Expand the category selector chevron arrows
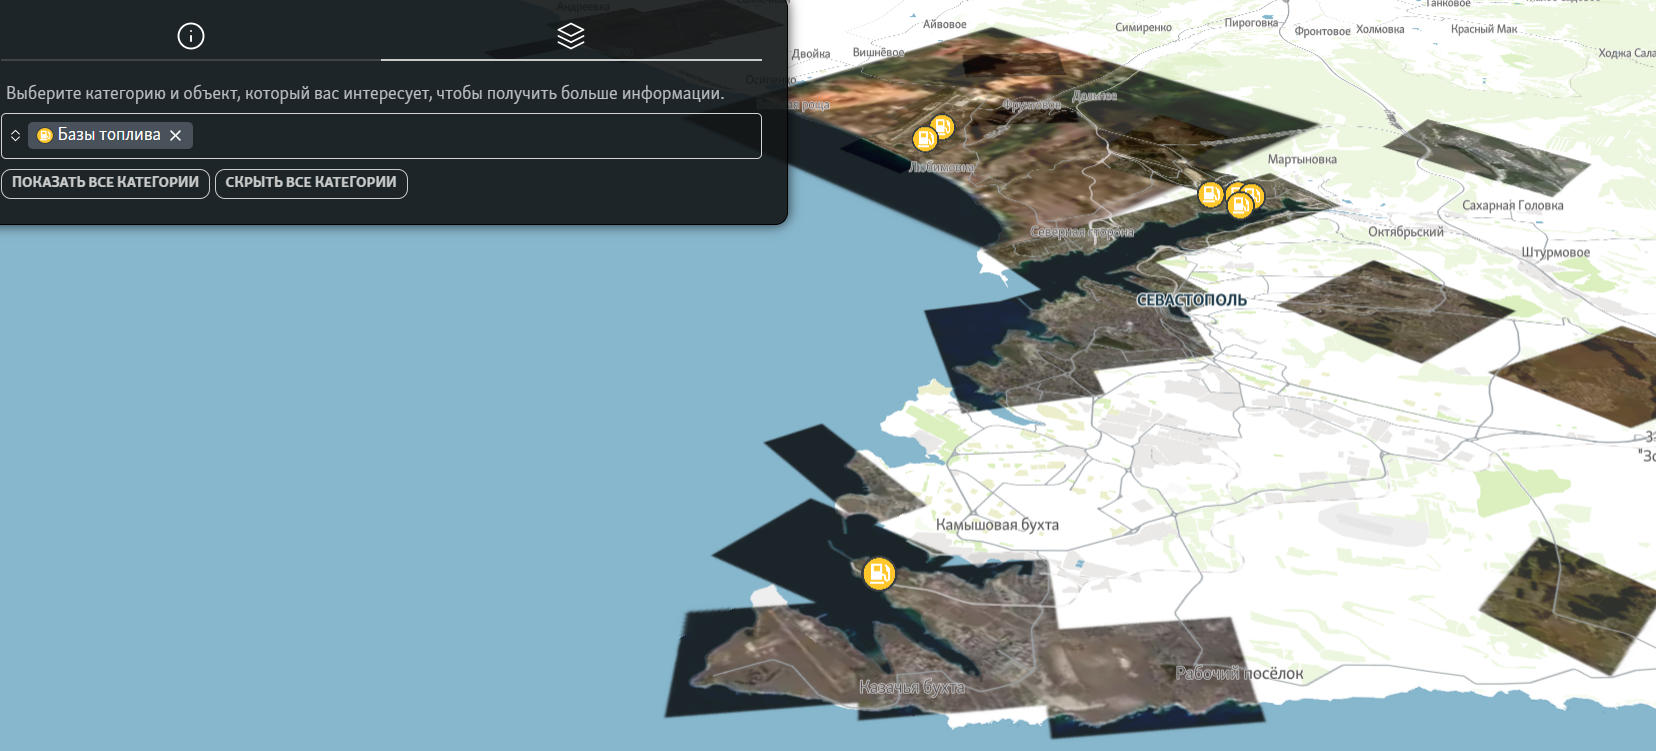 16,135
